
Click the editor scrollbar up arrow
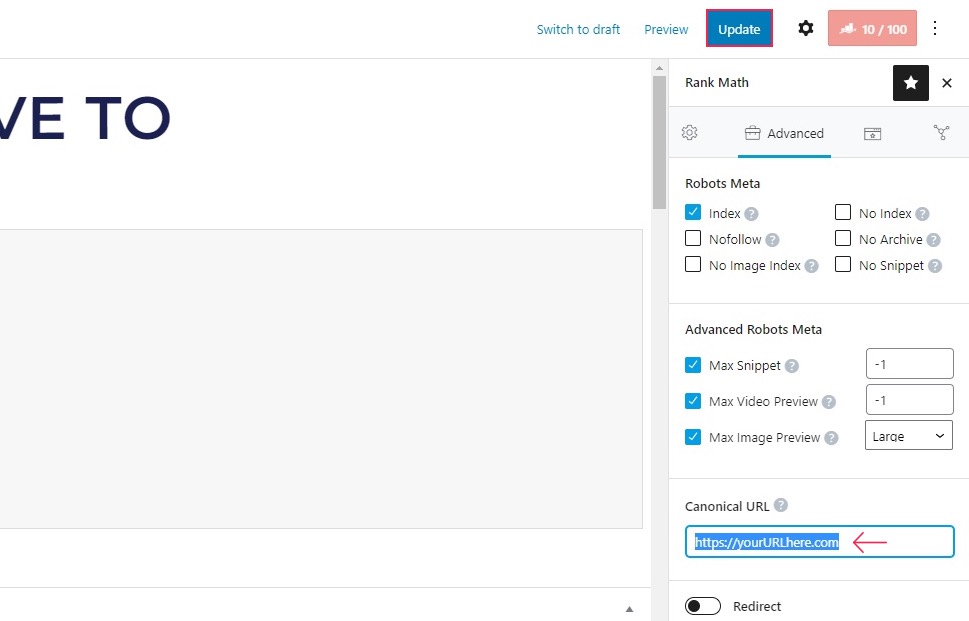(659, 68)
